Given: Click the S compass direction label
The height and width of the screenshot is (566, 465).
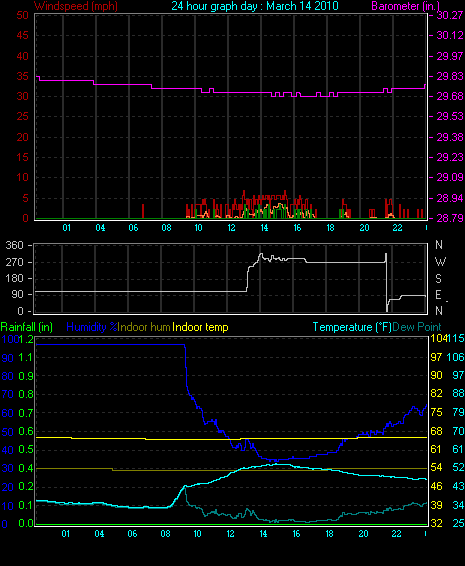Looking at the screenshot, I should (438, 278).
